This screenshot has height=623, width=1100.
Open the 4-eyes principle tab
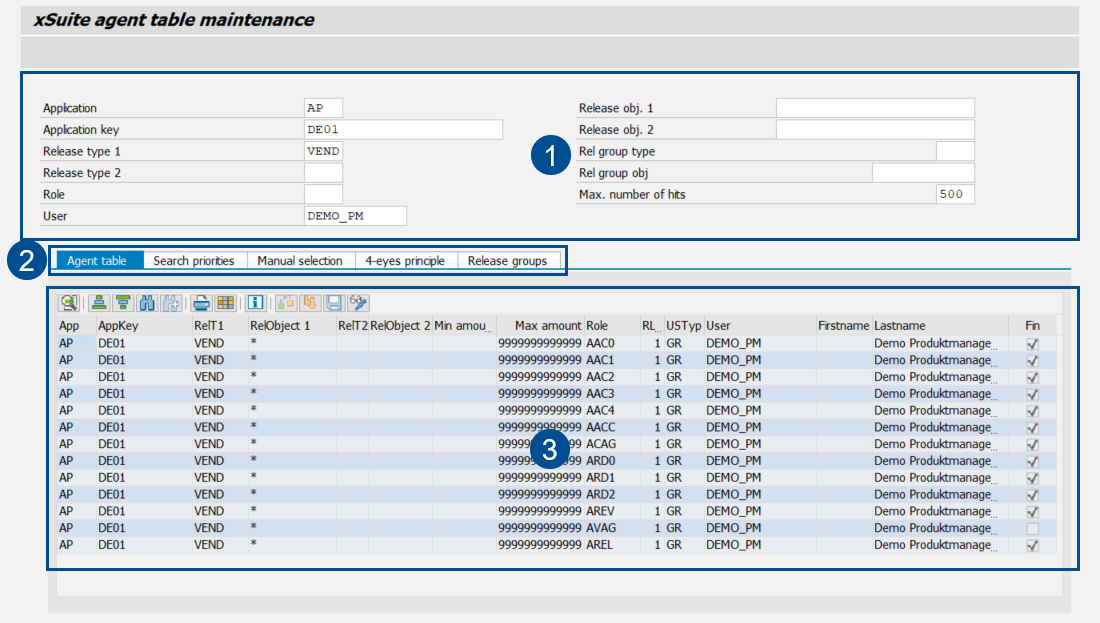pos(404,261)
